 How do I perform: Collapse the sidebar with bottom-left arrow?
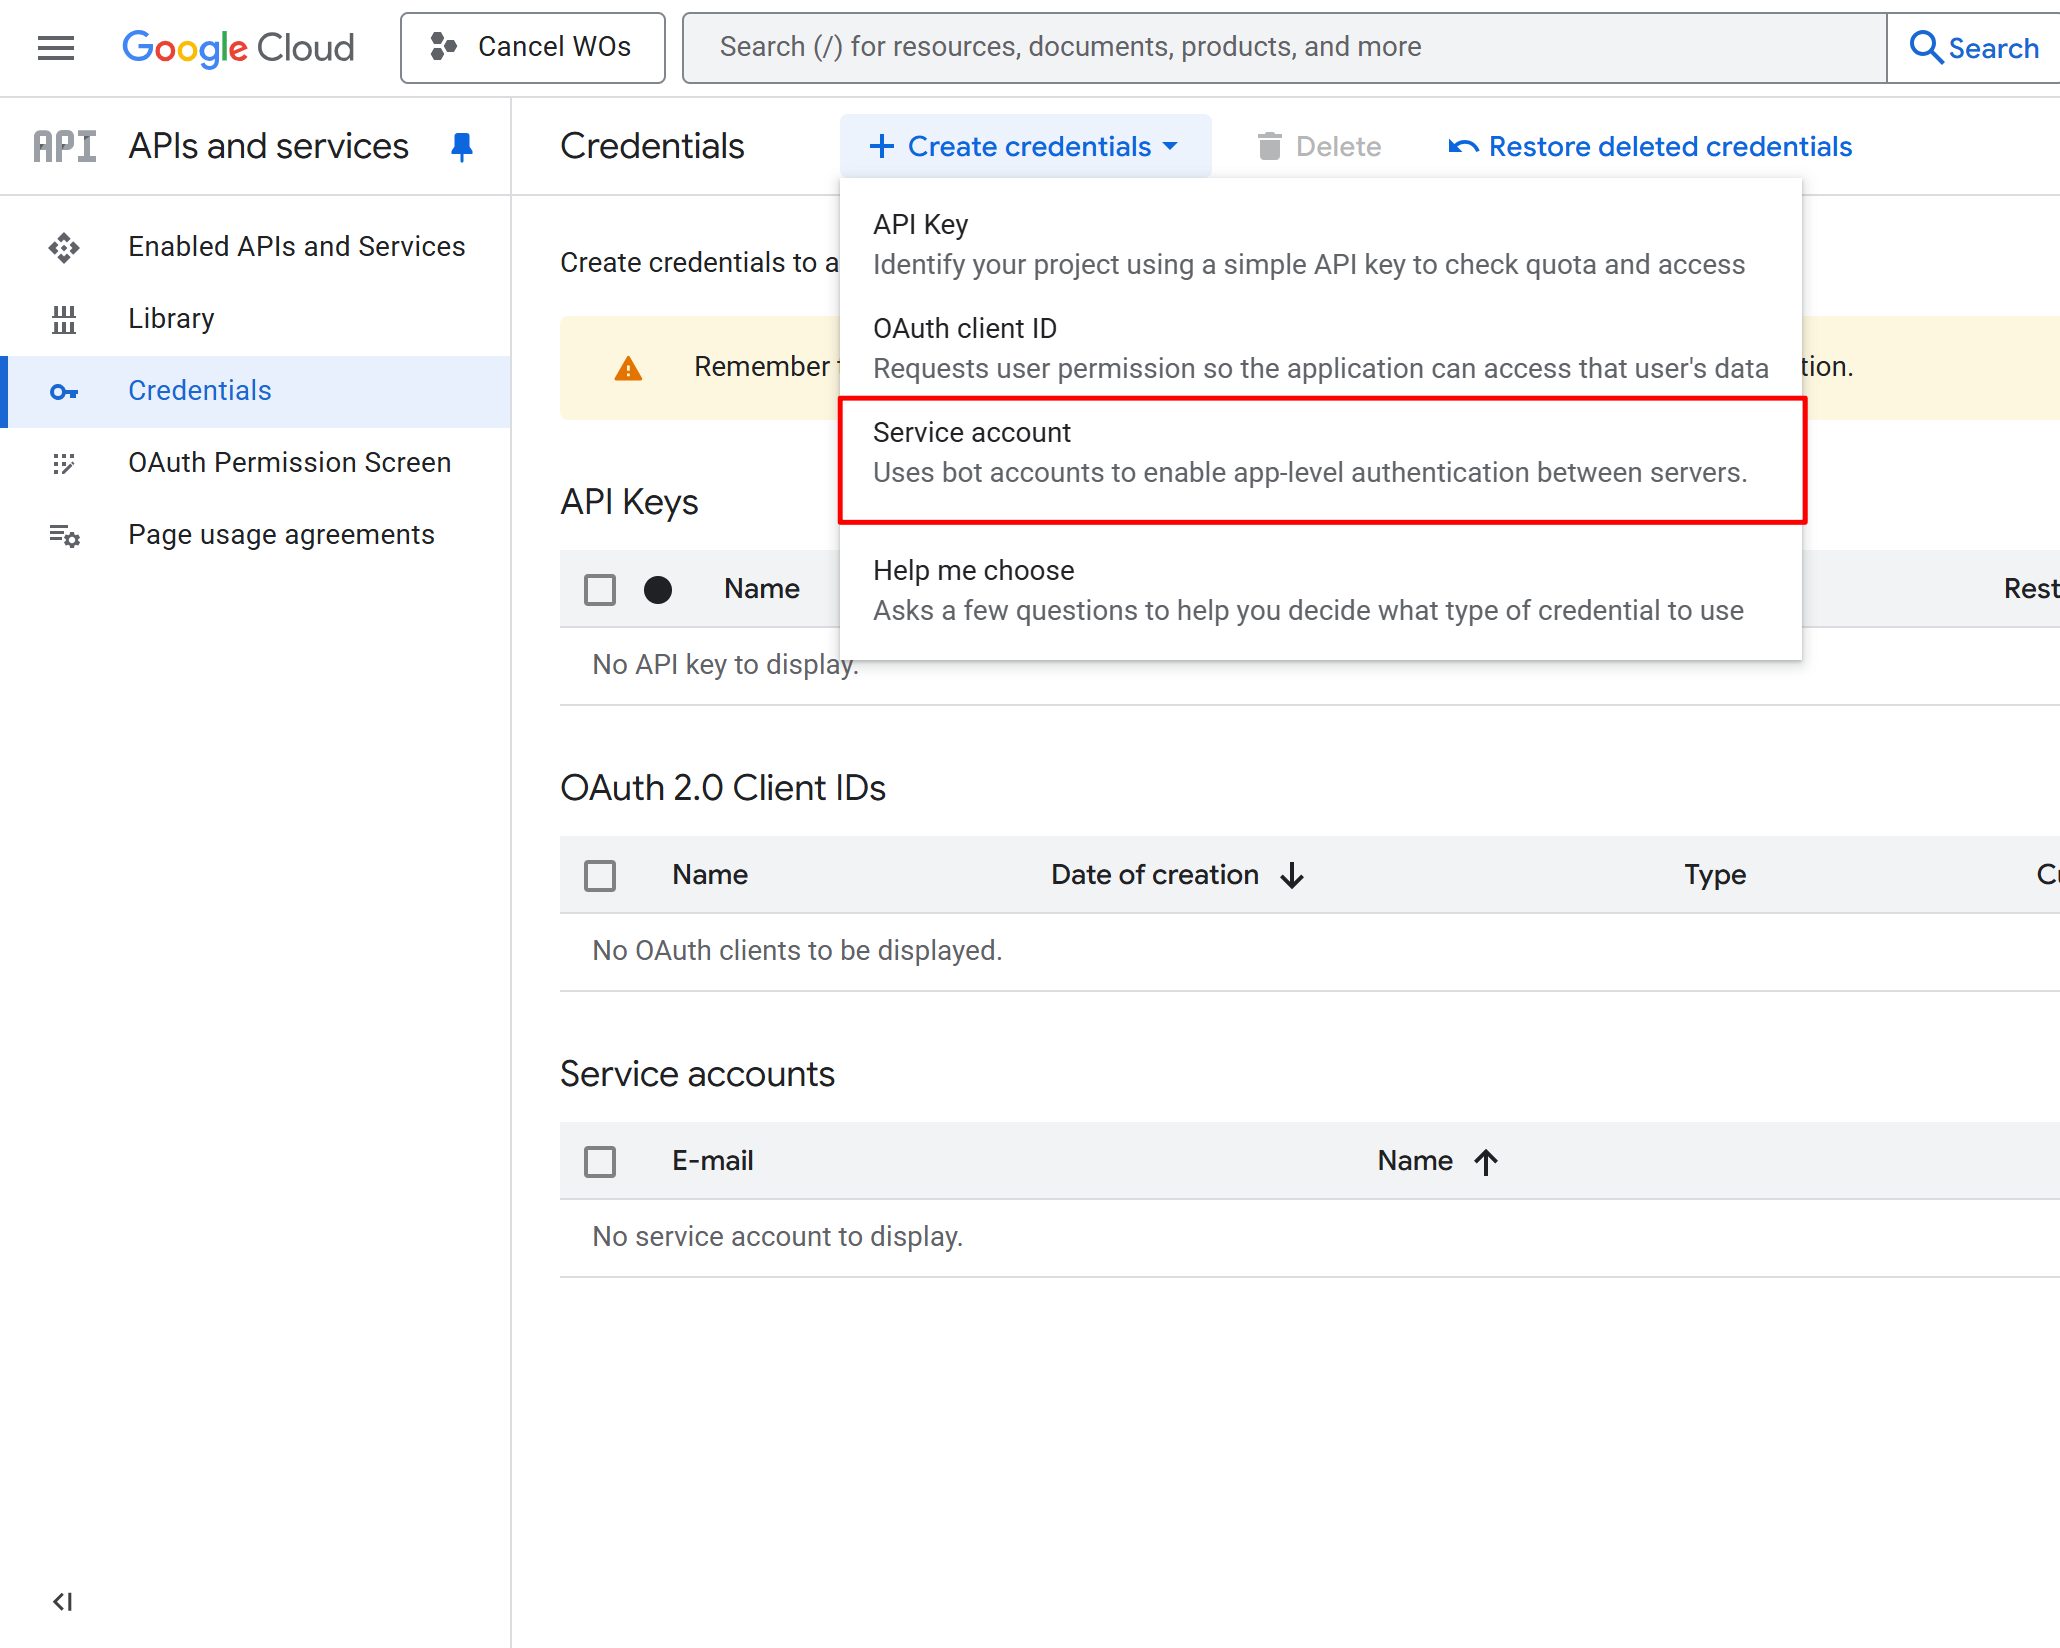(62, 1602)
